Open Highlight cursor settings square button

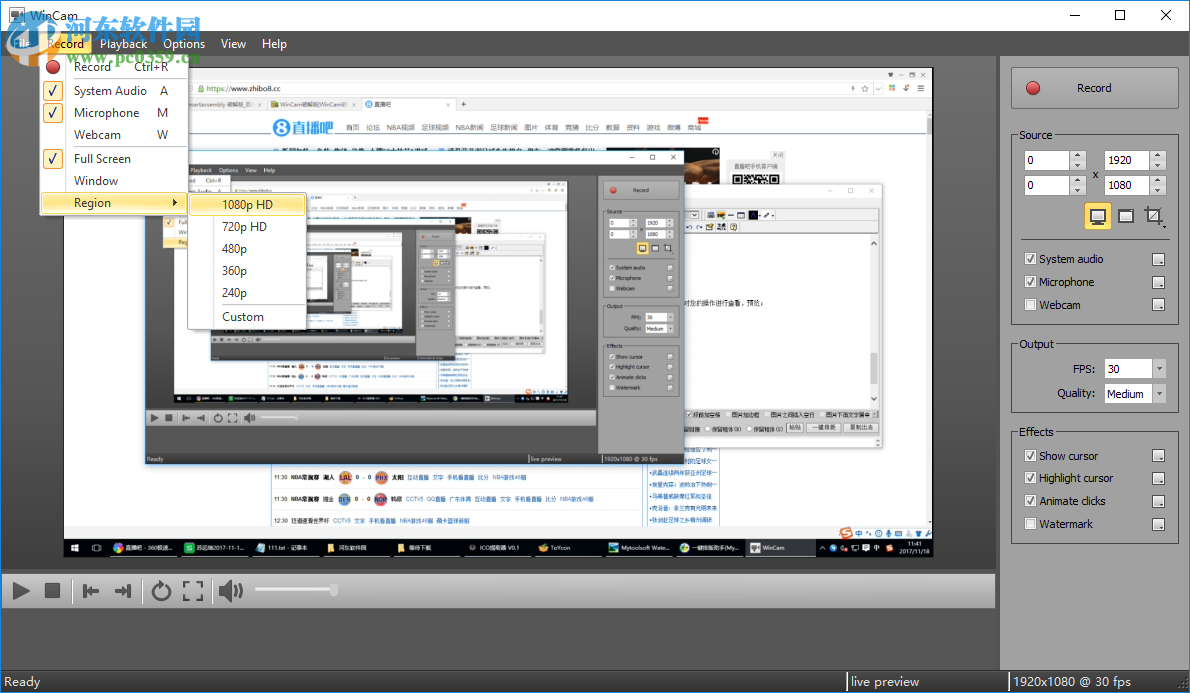[x=1158, y=478]
